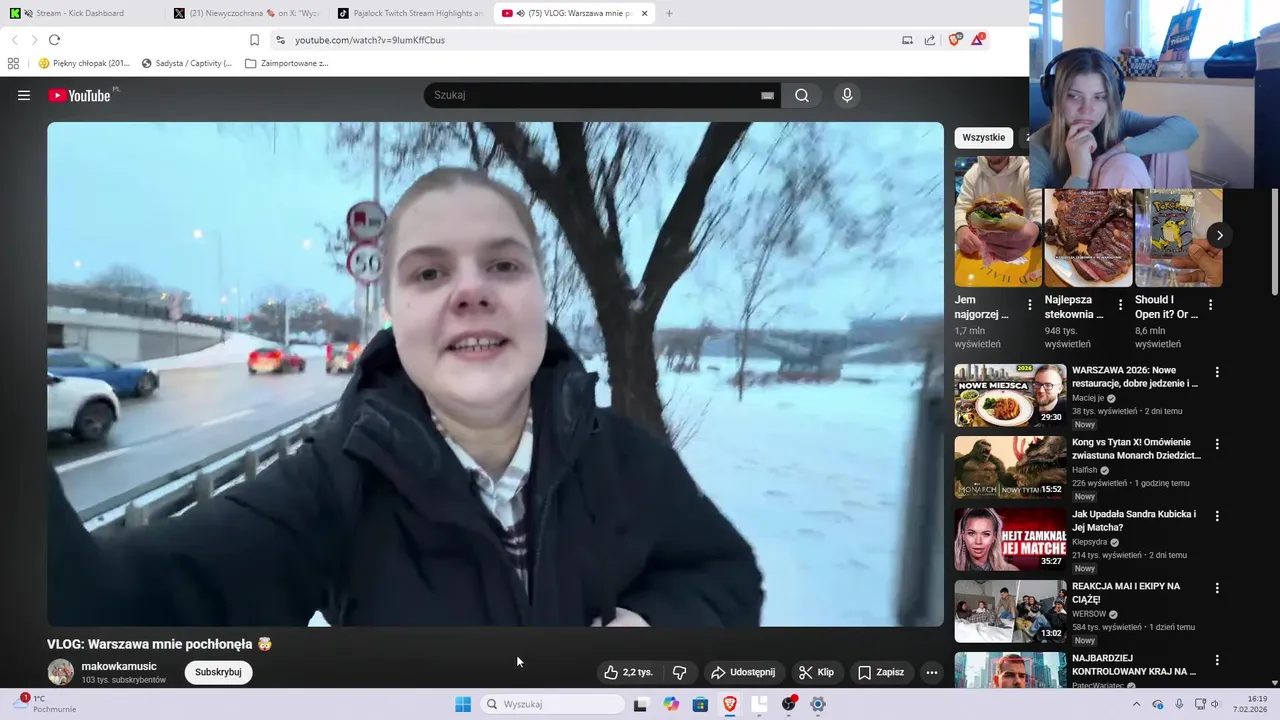This screenshot has height=720, width=1280.
Task: Open the YouTube hamburger guide menu
Action: click(24, 96)
